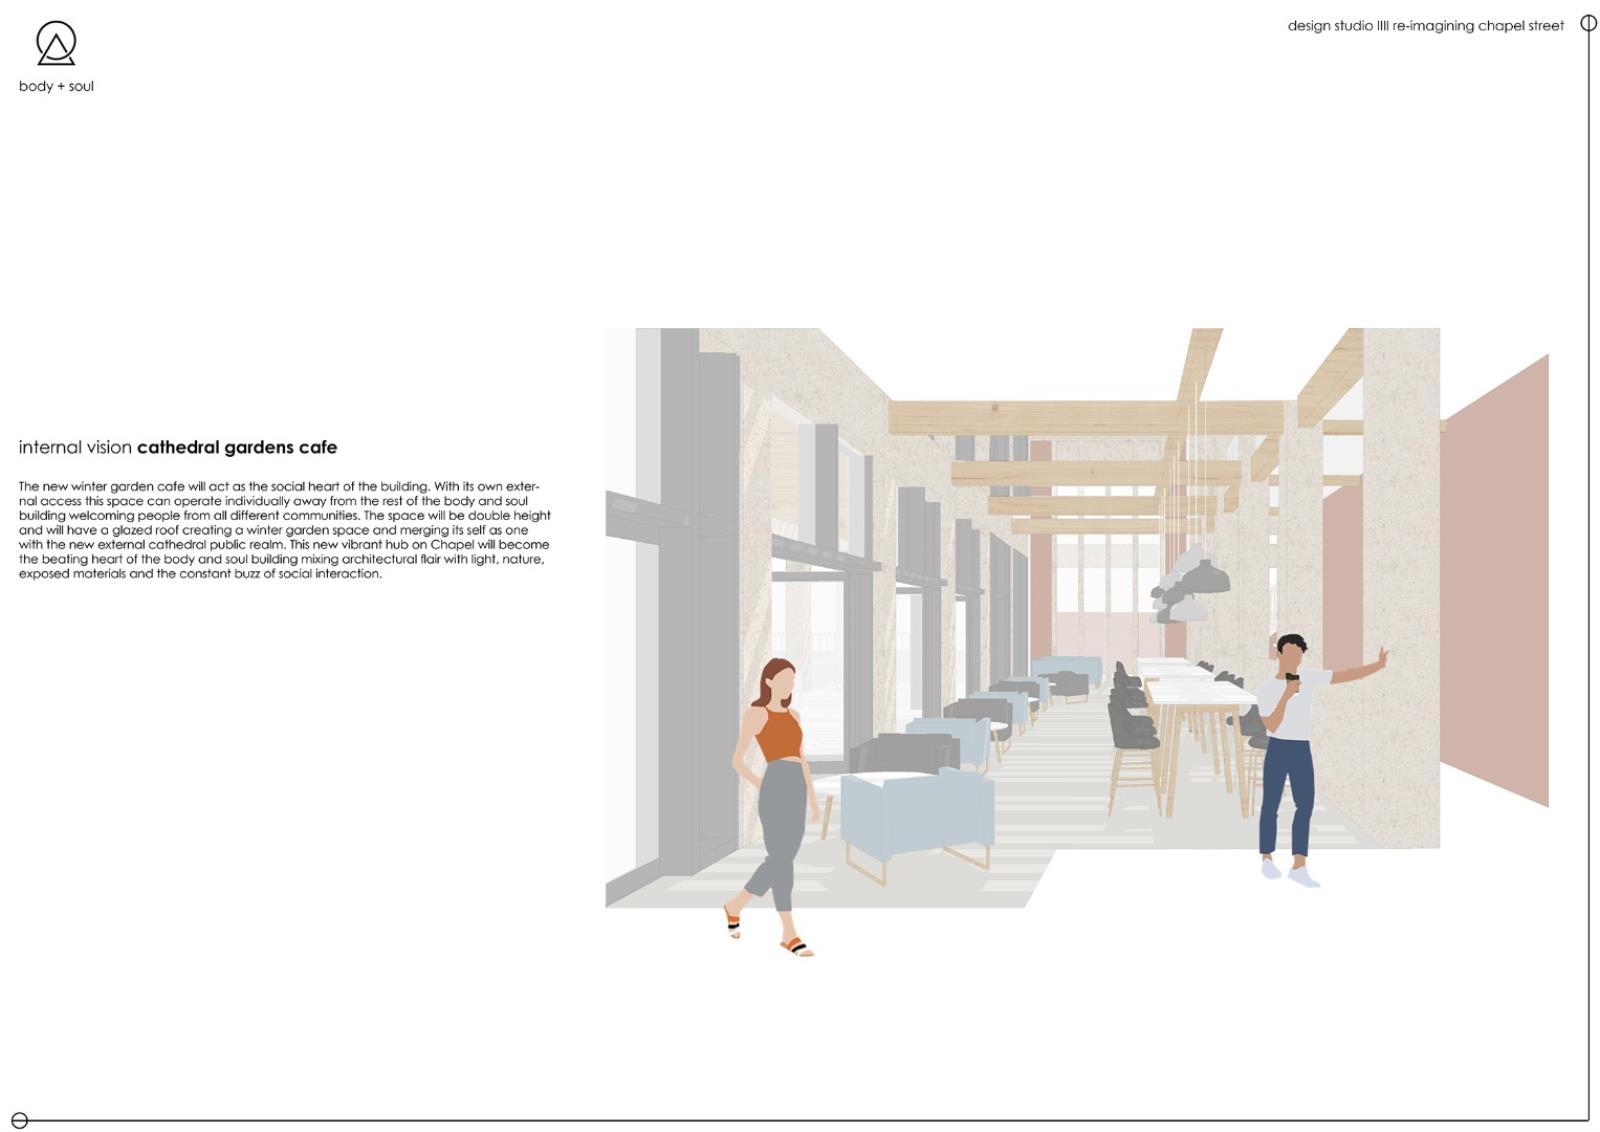Click the timber ceiling beam overhead

[x=1085, y=417]
